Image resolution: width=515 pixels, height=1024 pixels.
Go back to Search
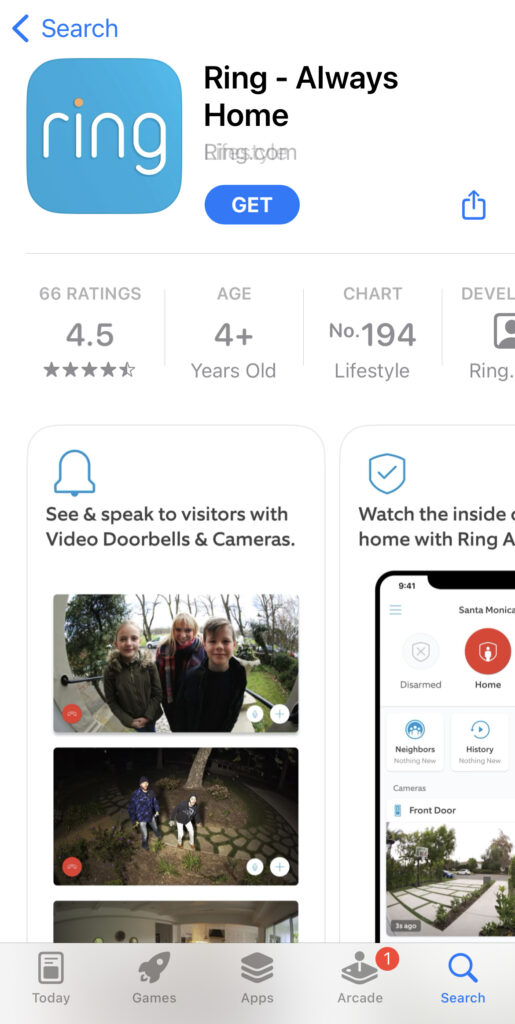(x=65, y=29)
